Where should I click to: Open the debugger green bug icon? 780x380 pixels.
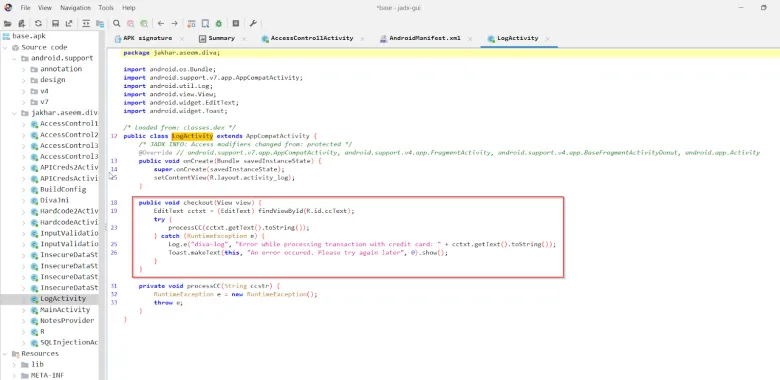(x=218, y=23)
